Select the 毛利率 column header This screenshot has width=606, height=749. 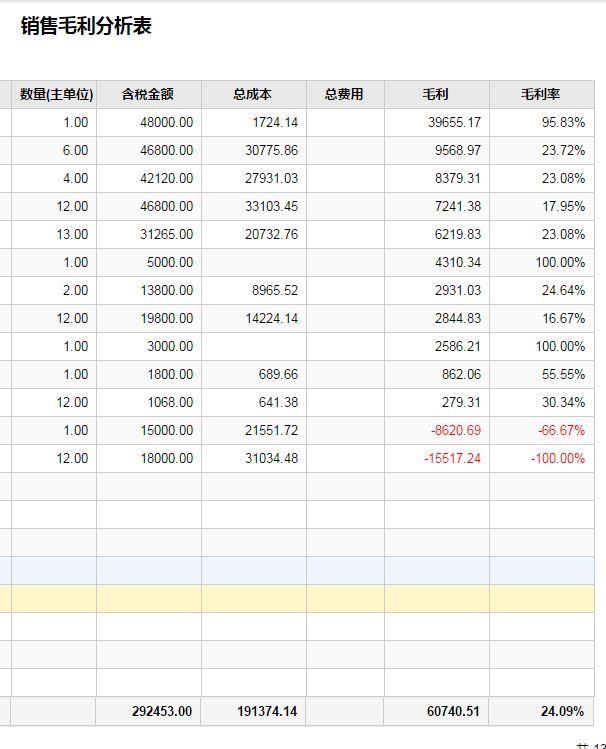click(x=542, y=95)
